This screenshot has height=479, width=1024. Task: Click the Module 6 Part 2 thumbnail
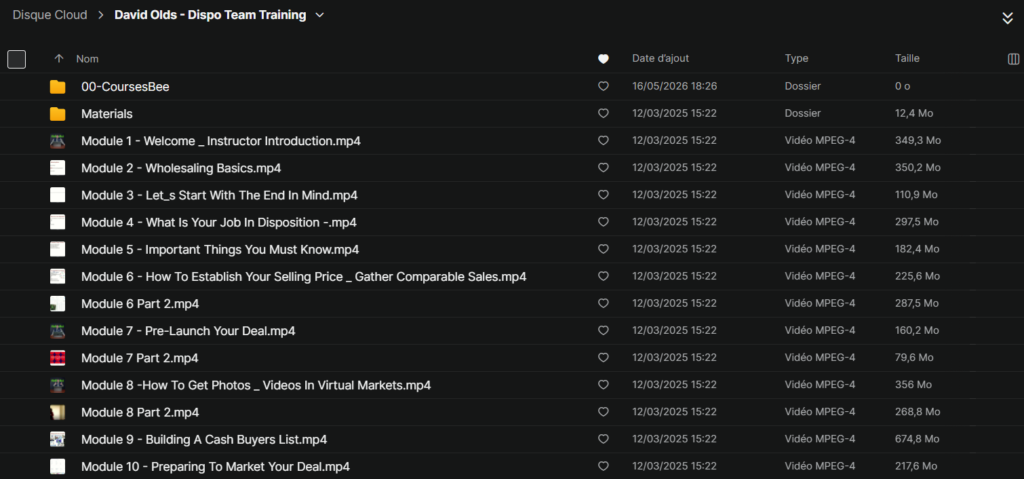click(x=57, y=304)
